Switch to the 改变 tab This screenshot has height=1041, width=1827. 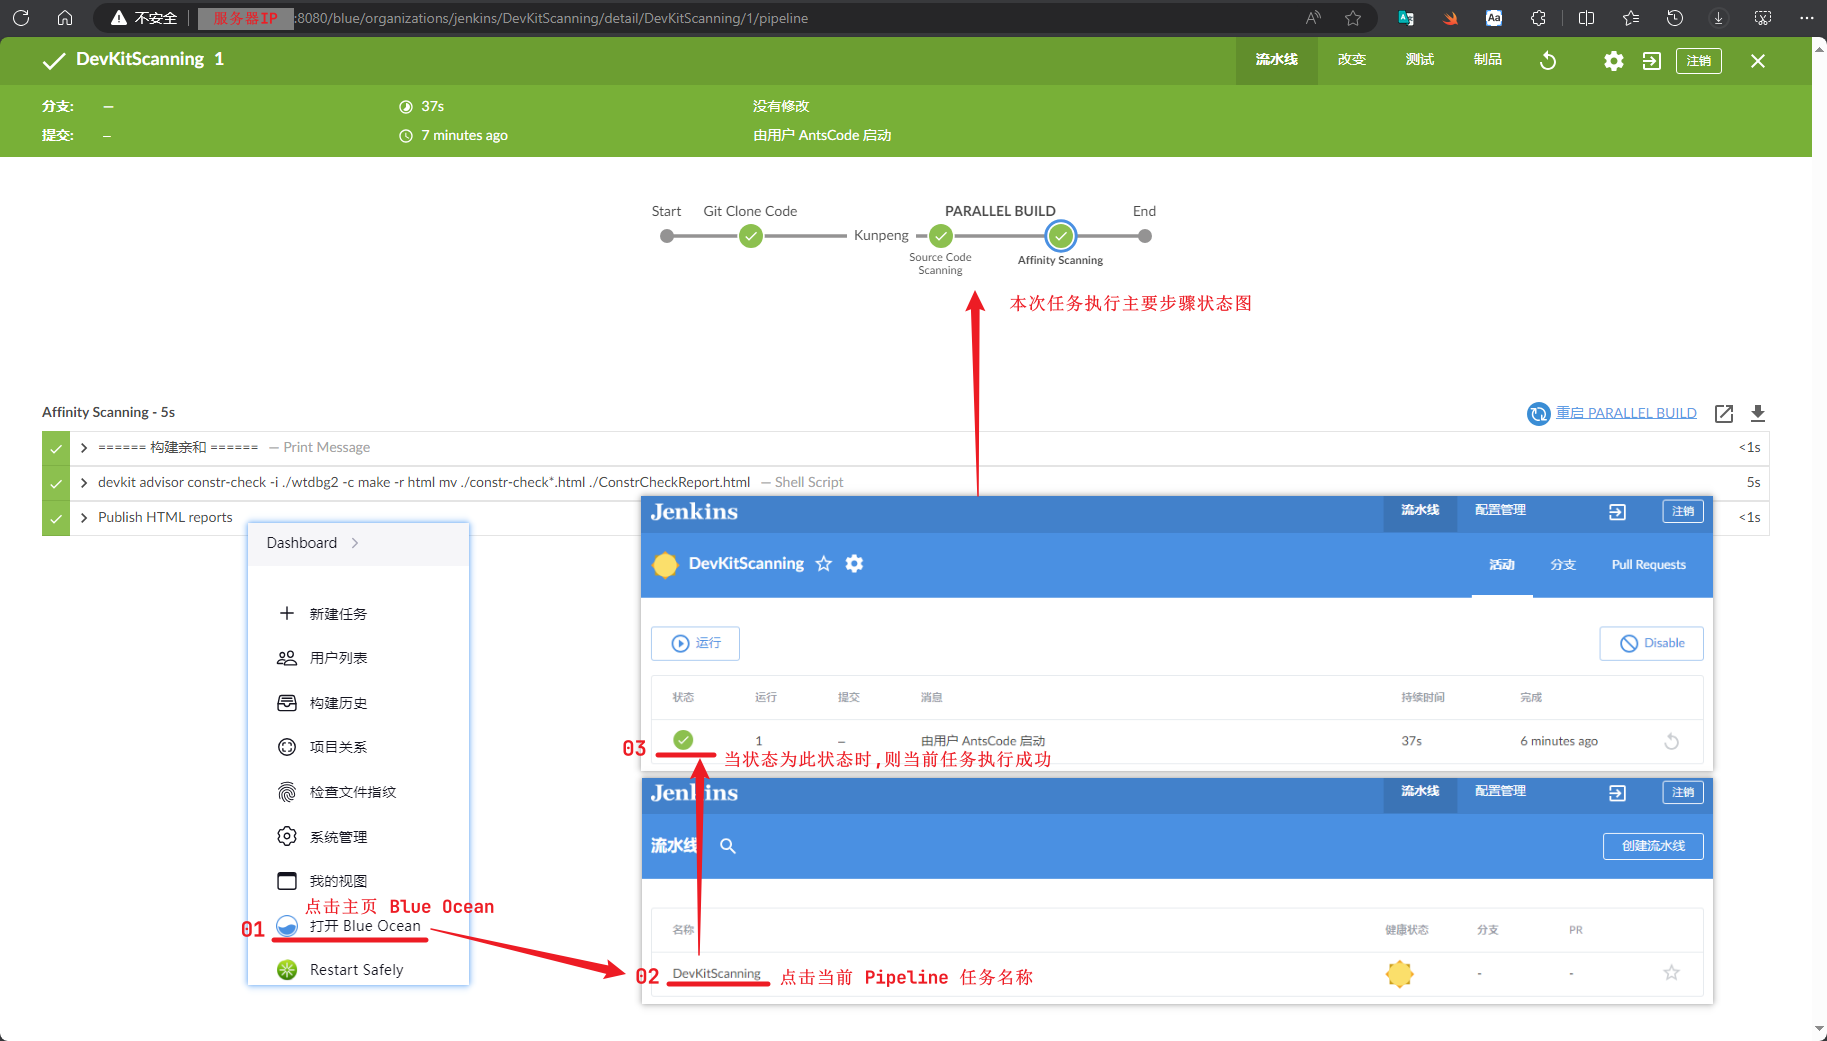[x=1352, y=60]
